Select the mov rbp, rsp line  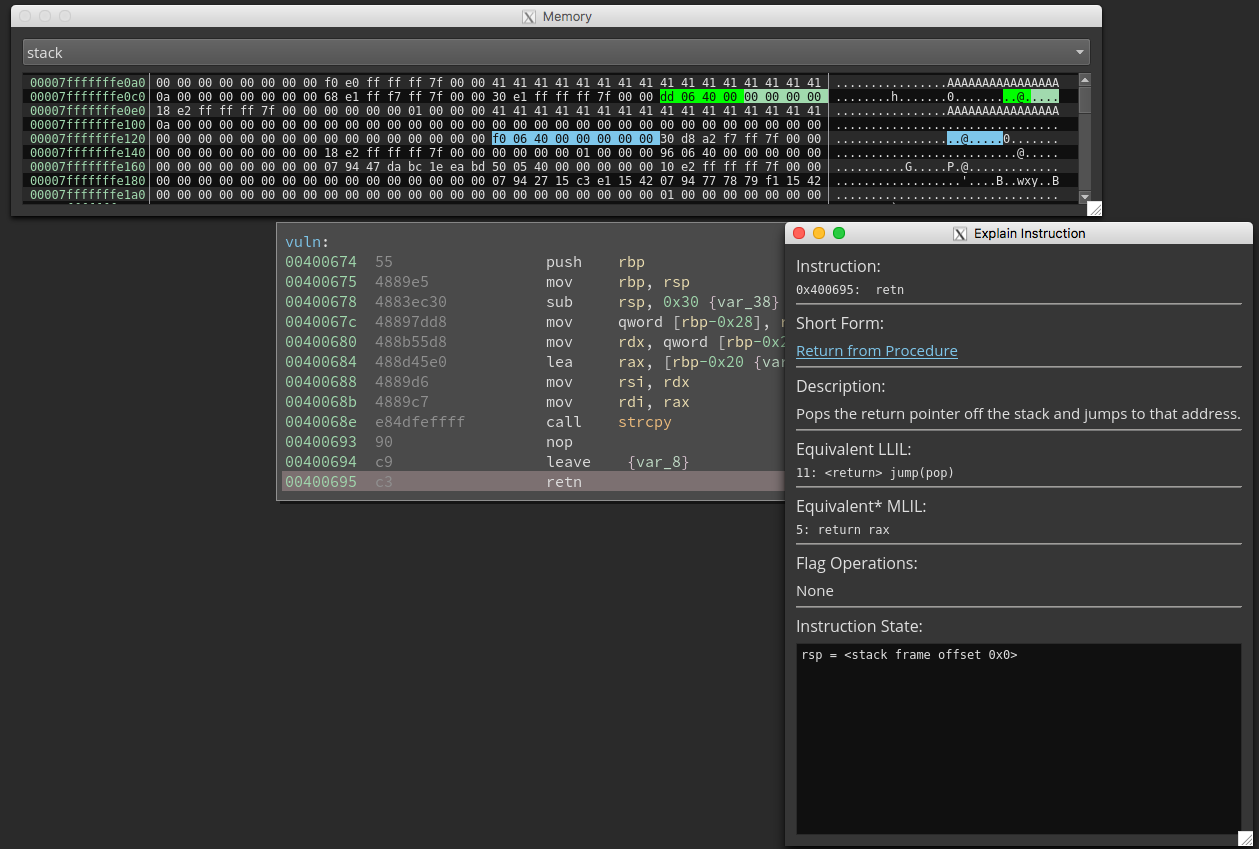pos(533,282)
